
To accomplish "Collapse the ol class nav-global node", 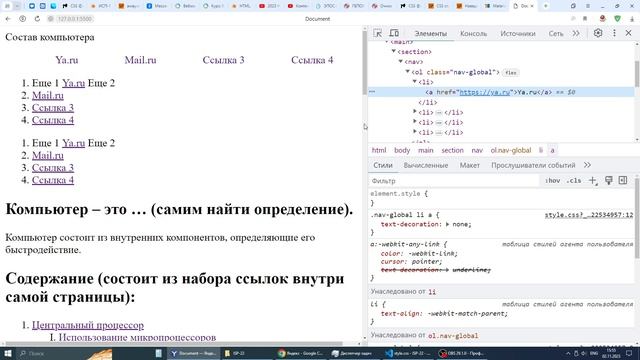I will click(x=407, y=72).
